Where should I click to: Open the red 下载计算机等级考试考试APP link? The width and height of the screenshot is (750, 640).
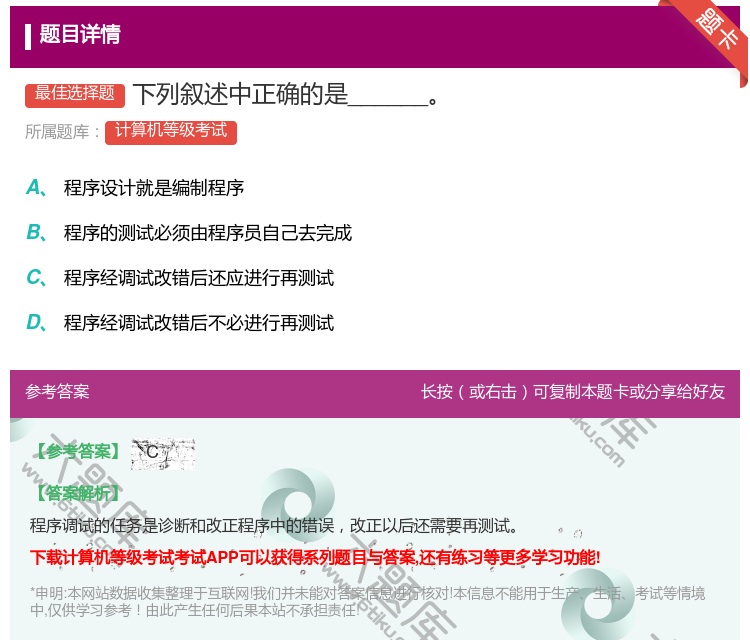click(315, 557)
